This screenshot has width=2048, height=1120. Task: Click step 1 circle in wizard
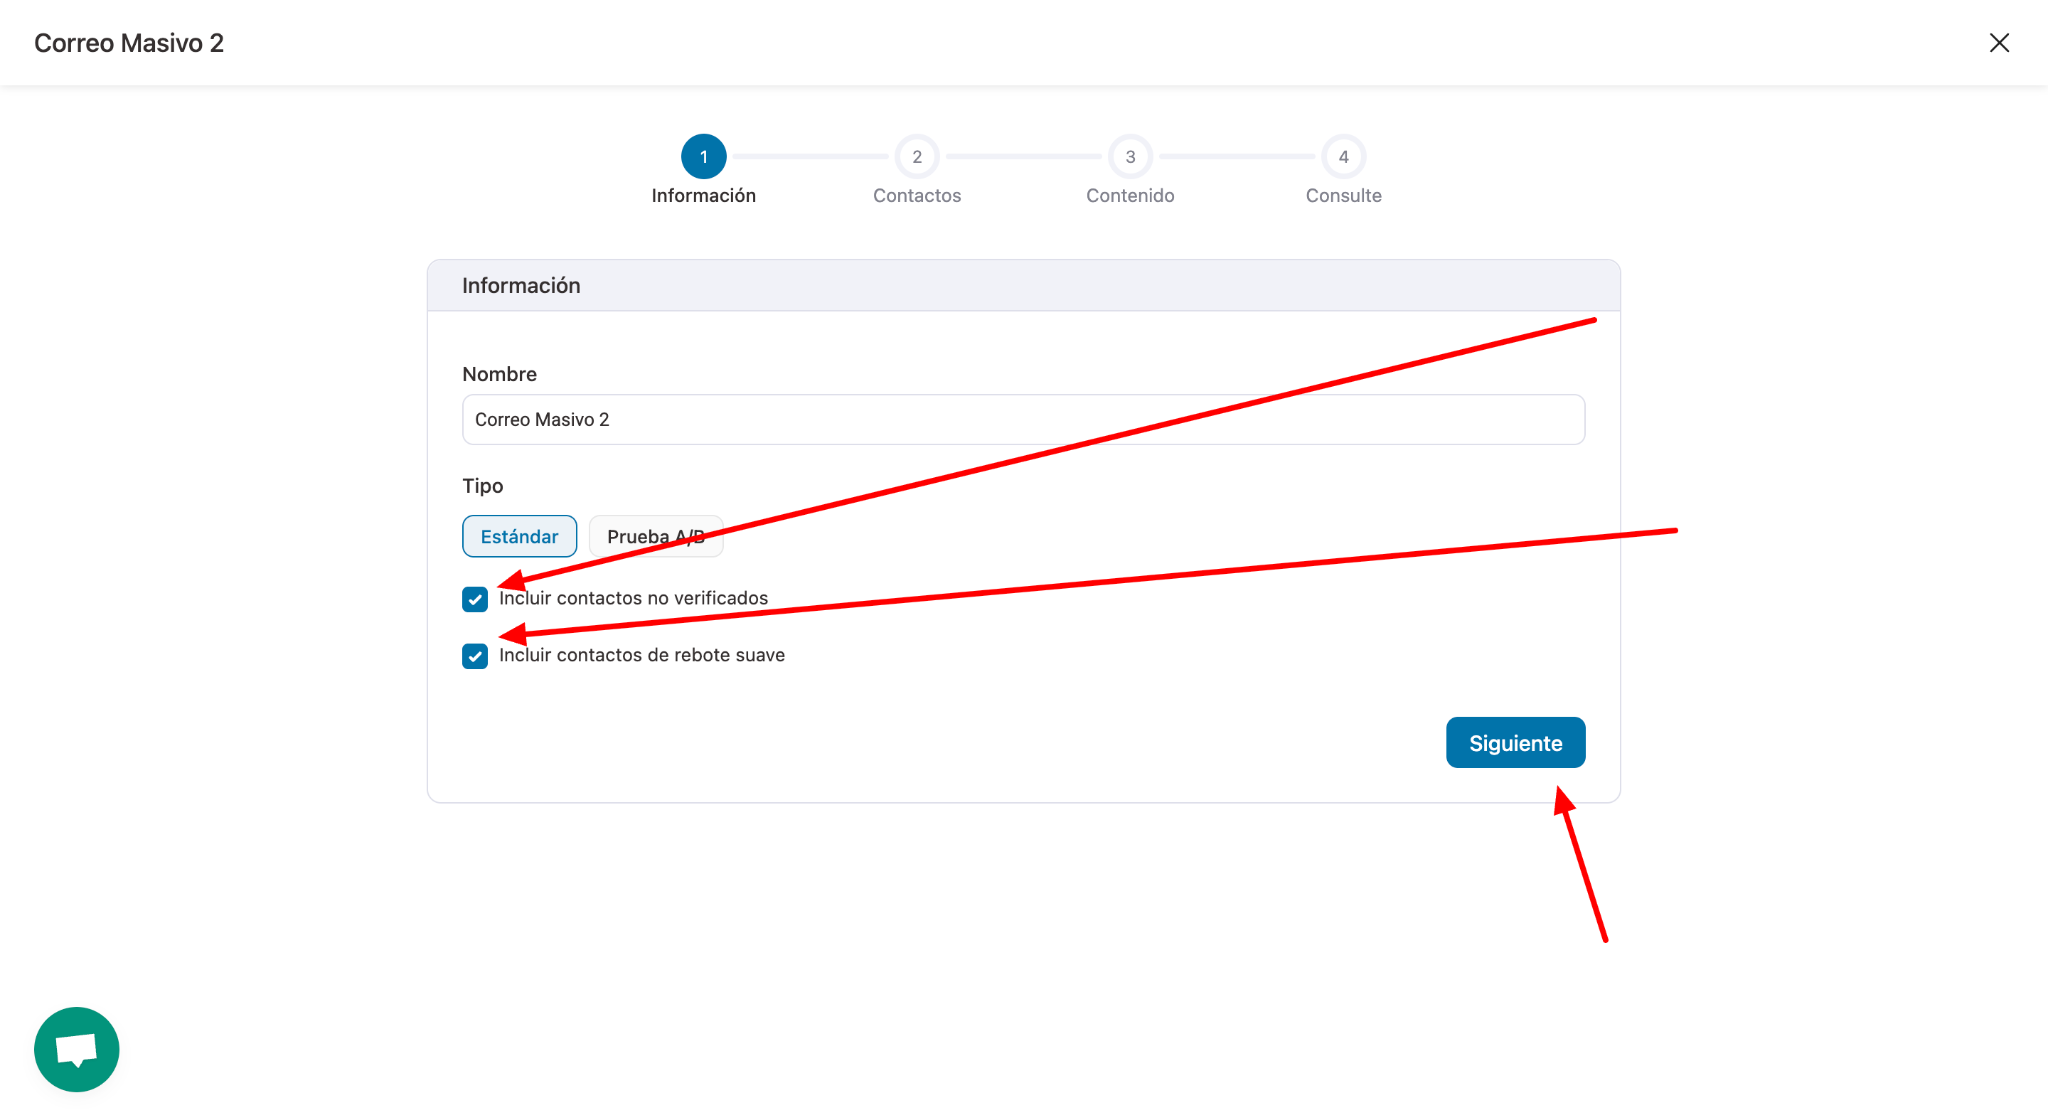coord(703,157)
